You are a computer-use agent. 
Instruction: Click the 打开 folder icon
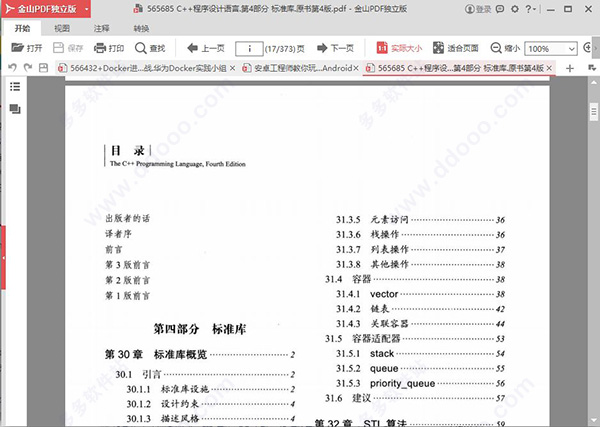click(x=17, y=48)
